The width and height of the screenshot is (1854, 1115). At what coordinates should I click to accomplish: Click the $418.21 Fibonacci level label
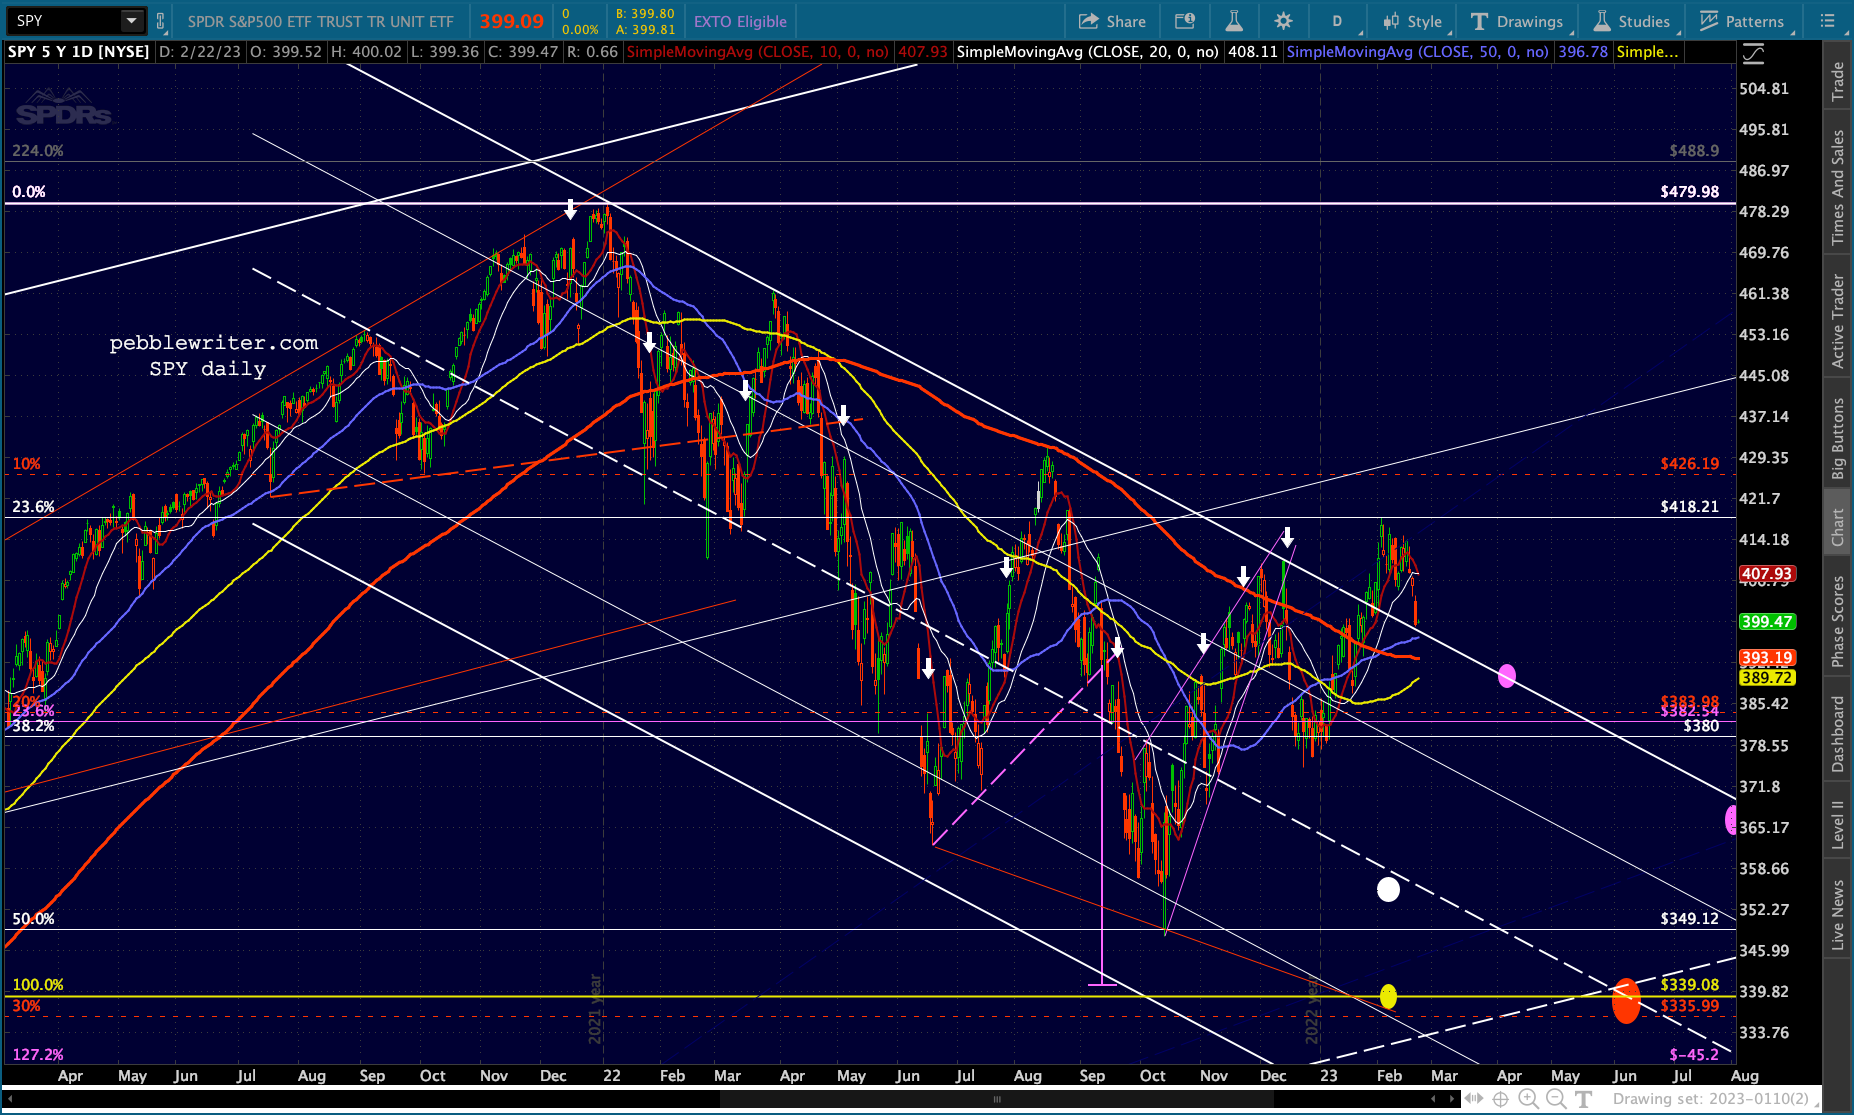click(x=1689, y=507)
